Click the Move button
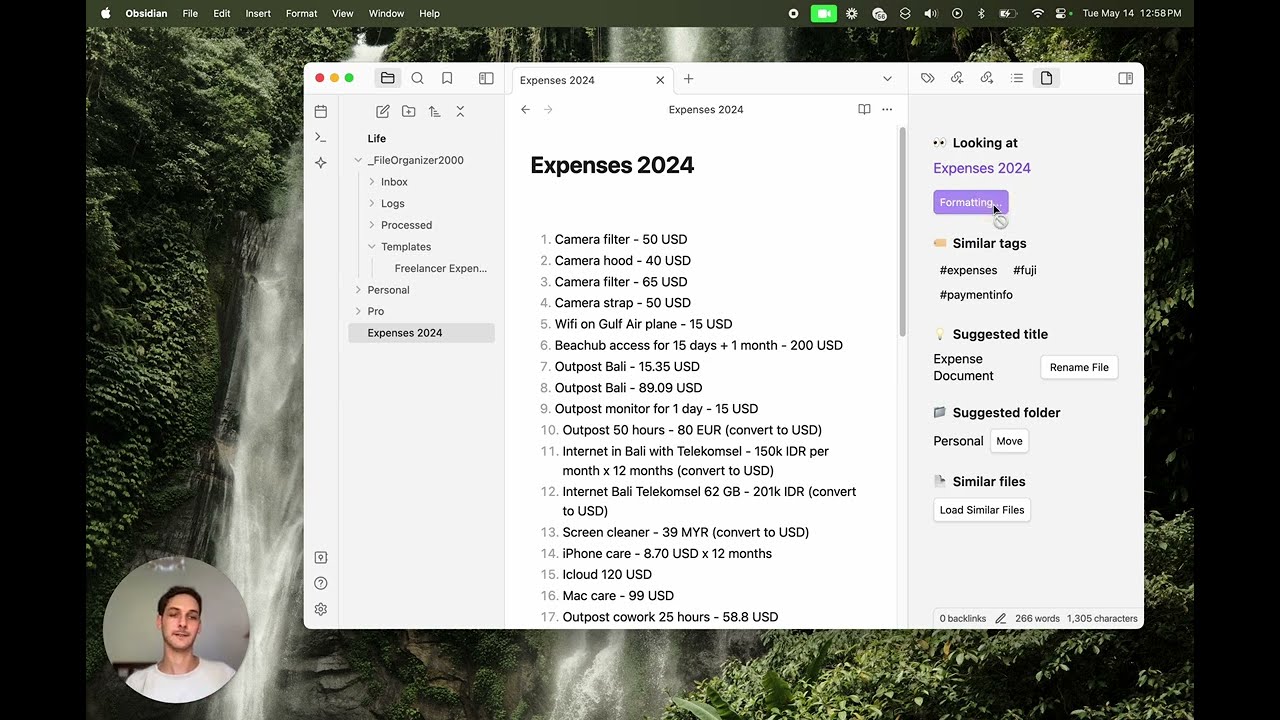 [1009, 441]
